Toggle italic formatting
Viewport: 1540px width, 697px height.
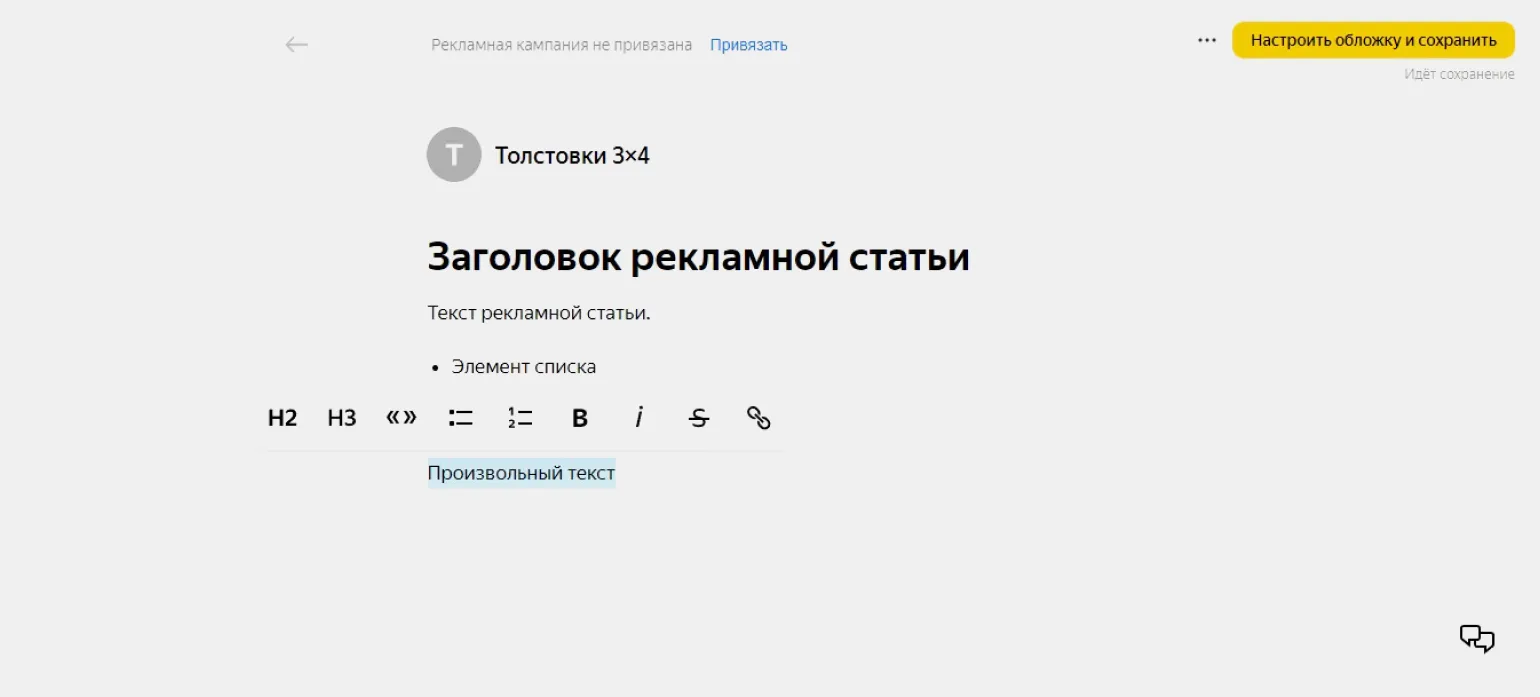(639, 418)
